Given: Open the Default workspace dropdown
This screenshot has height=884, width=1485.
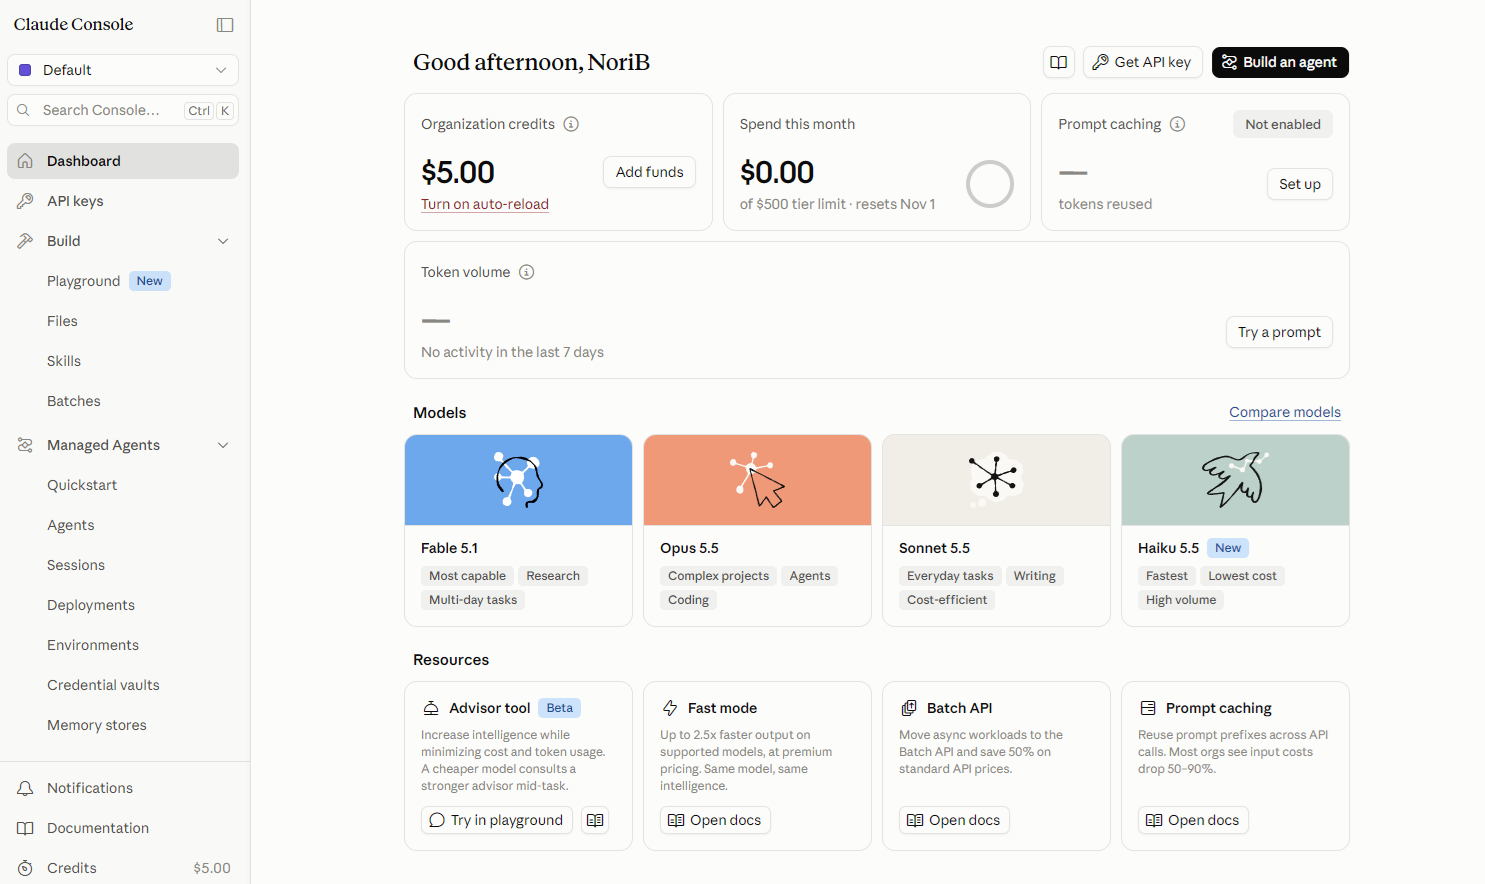Looking at the screenshot, I should coord(123,70).
